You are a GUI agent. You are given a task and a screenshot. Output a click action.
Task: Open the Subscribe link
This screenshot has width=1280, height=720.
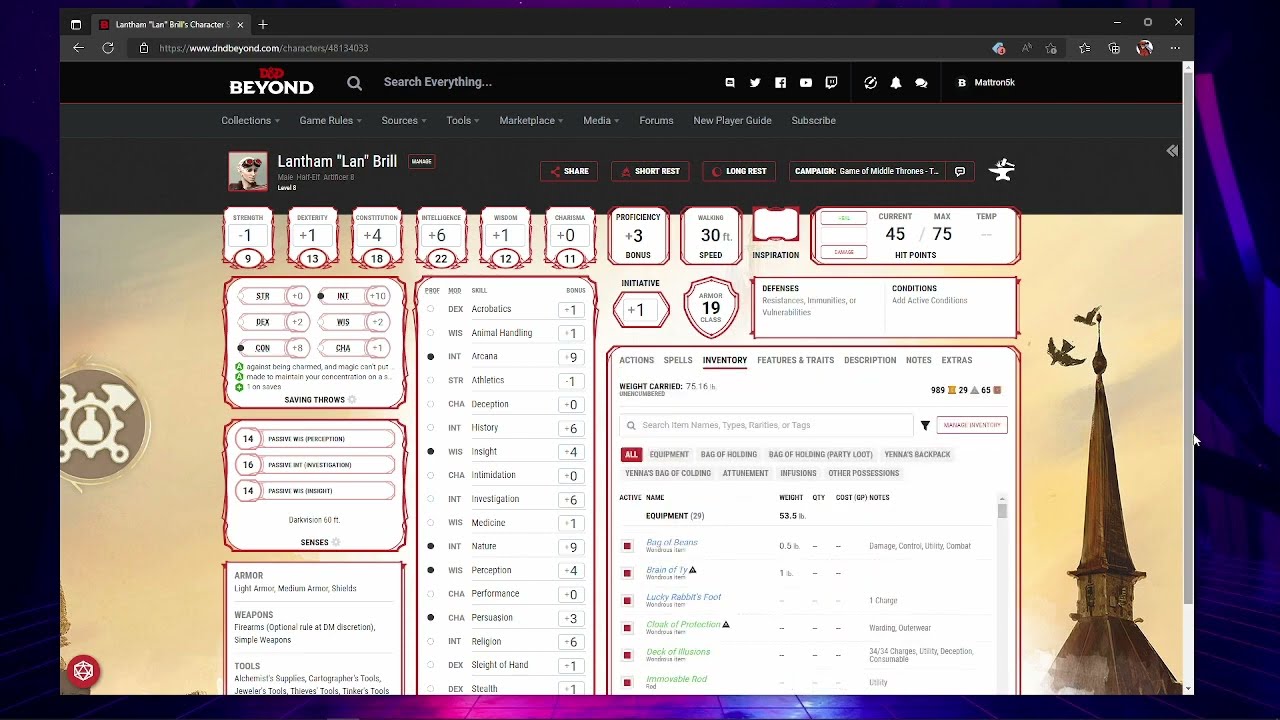pos(814,120)
